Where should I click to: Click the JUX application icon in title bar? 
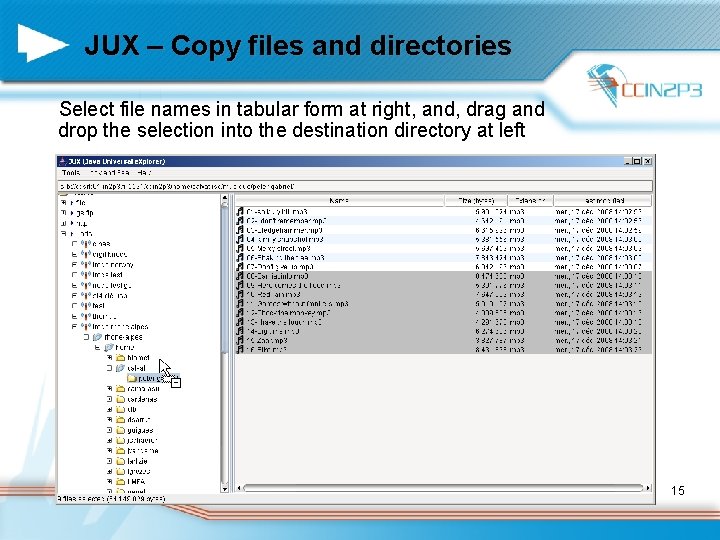(63, 161)
